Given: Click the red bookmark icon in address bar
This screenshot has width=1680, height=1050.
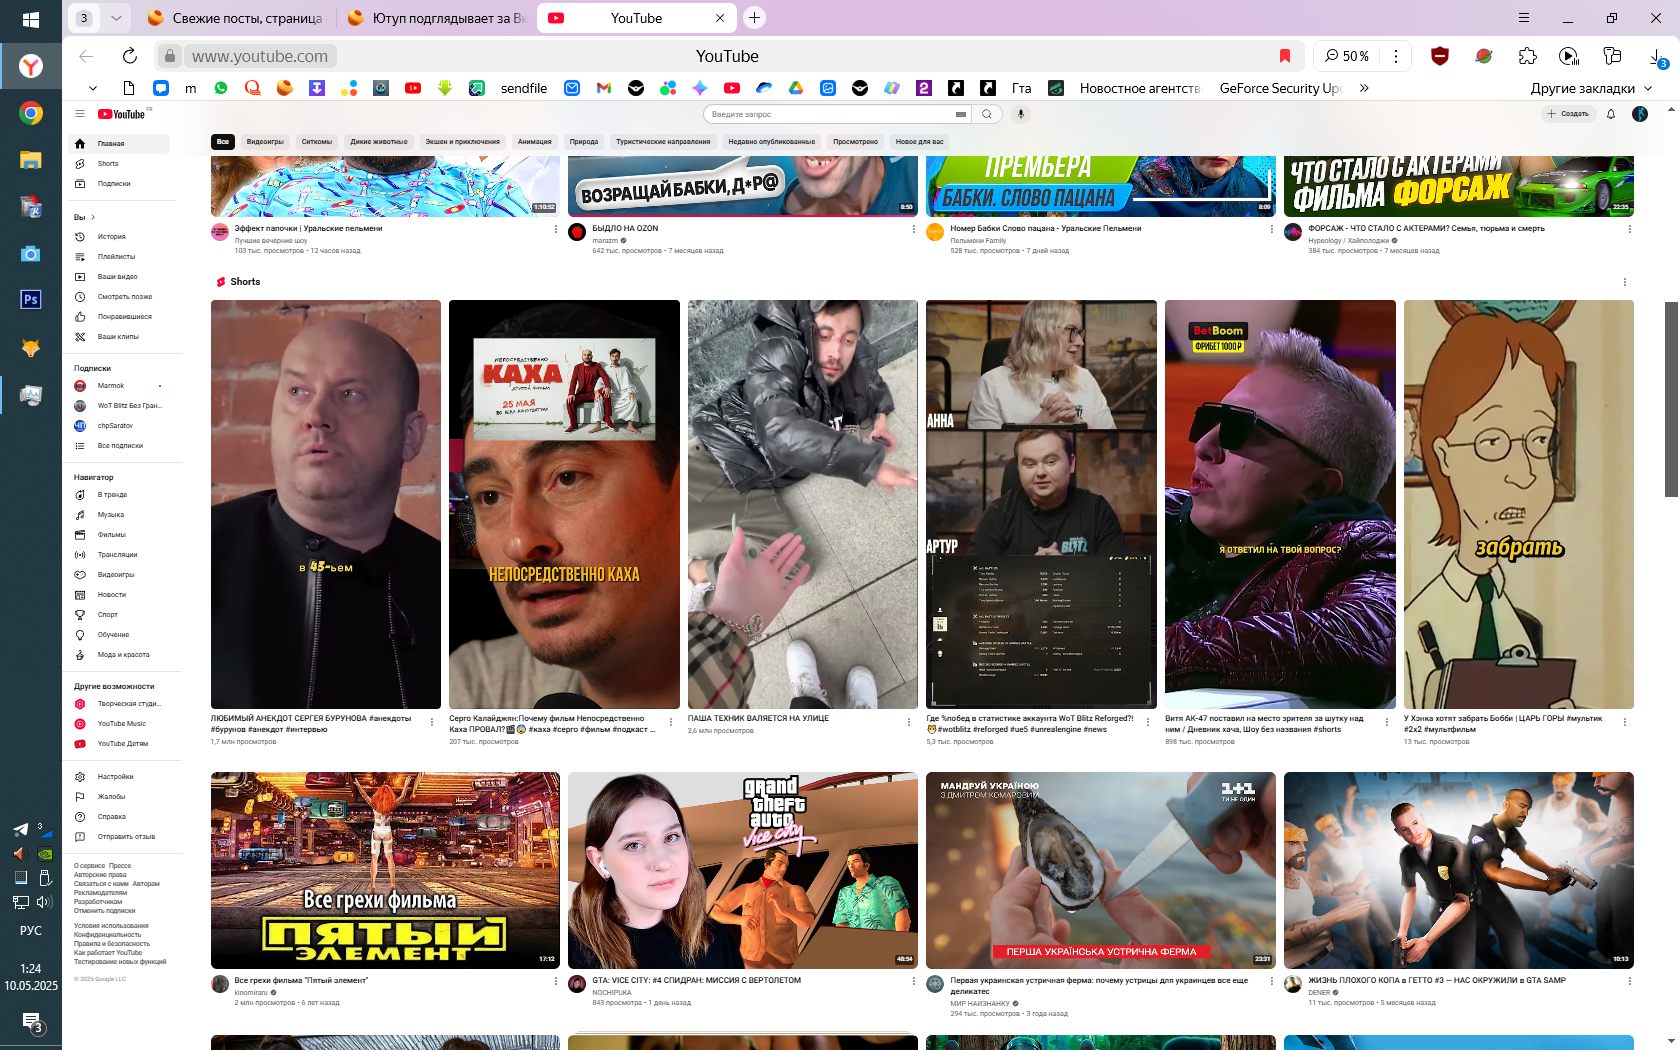Looking at the screenshot, I should point(1285,56).
